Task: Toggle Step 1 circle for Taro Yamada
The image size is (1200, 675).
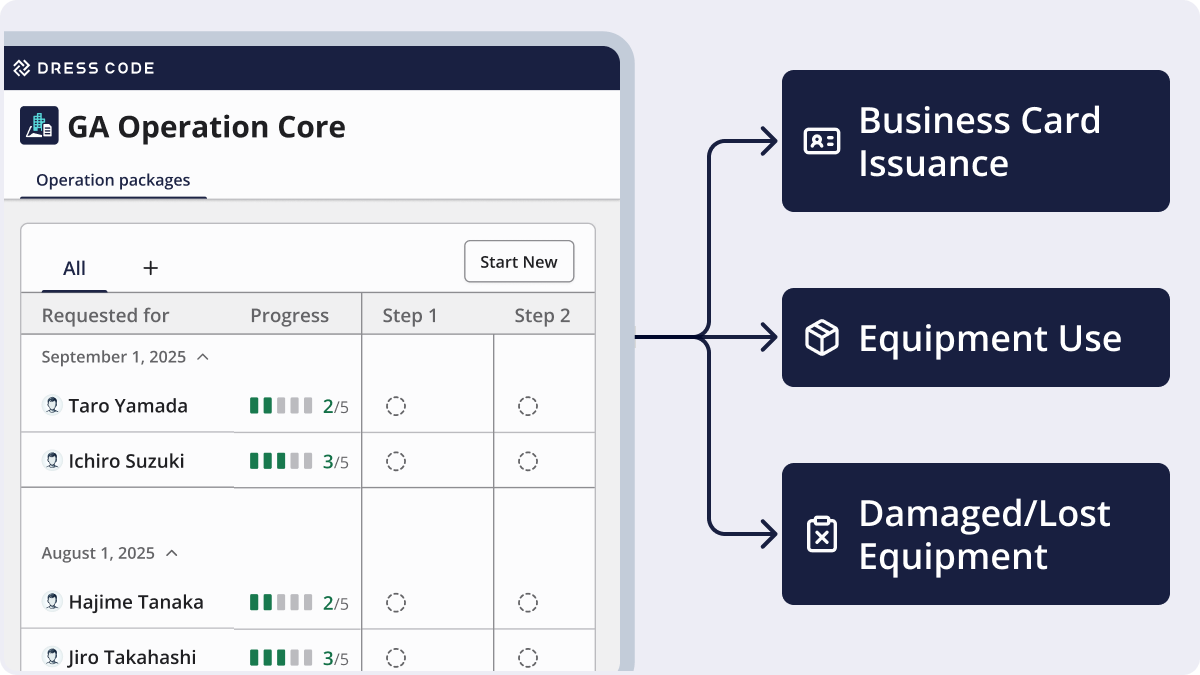Action: 396,406
